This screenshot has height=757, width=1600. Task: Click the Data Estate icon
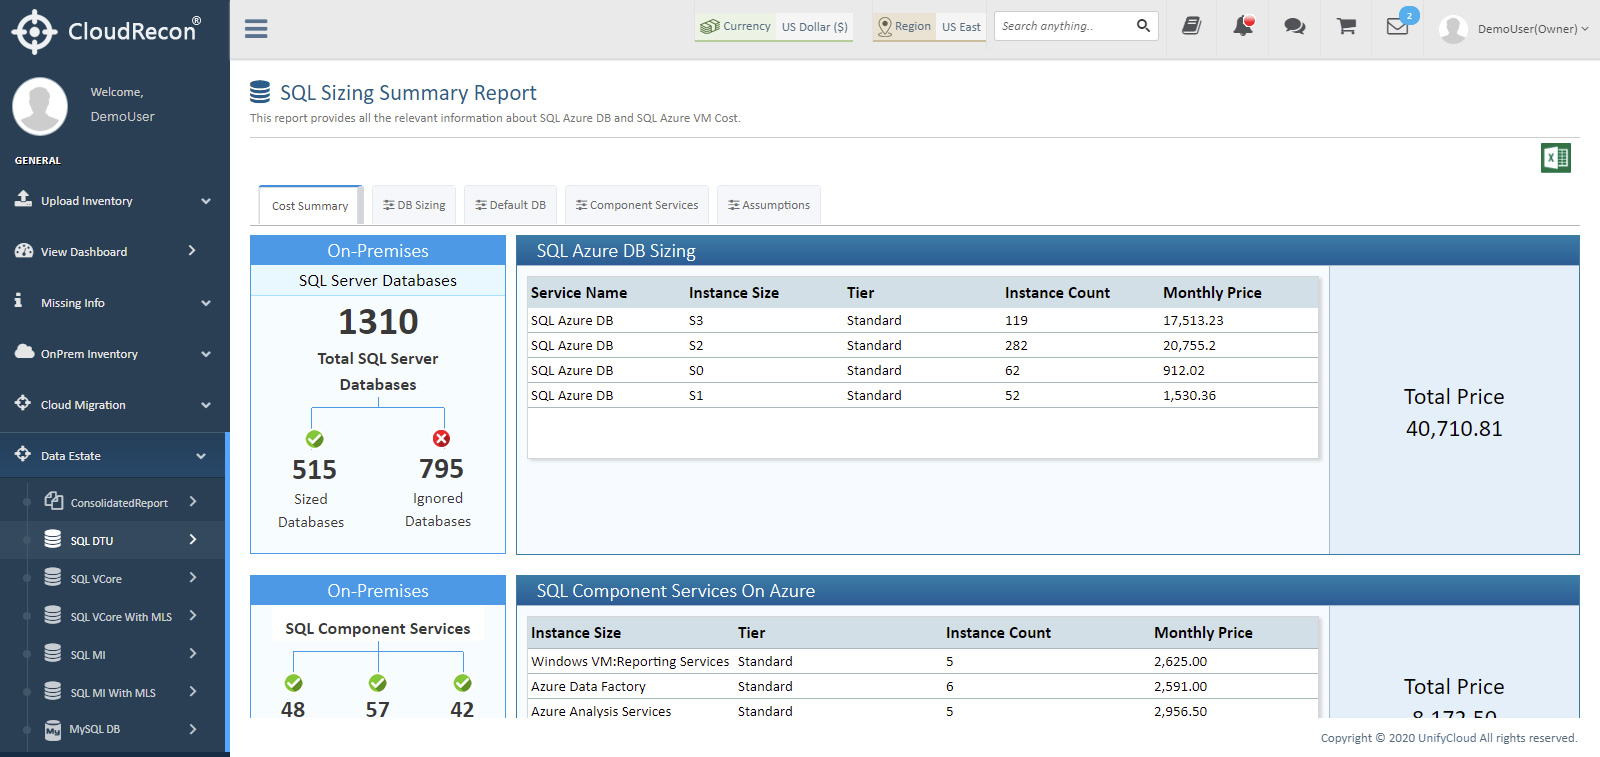click(x=23, y=454)
